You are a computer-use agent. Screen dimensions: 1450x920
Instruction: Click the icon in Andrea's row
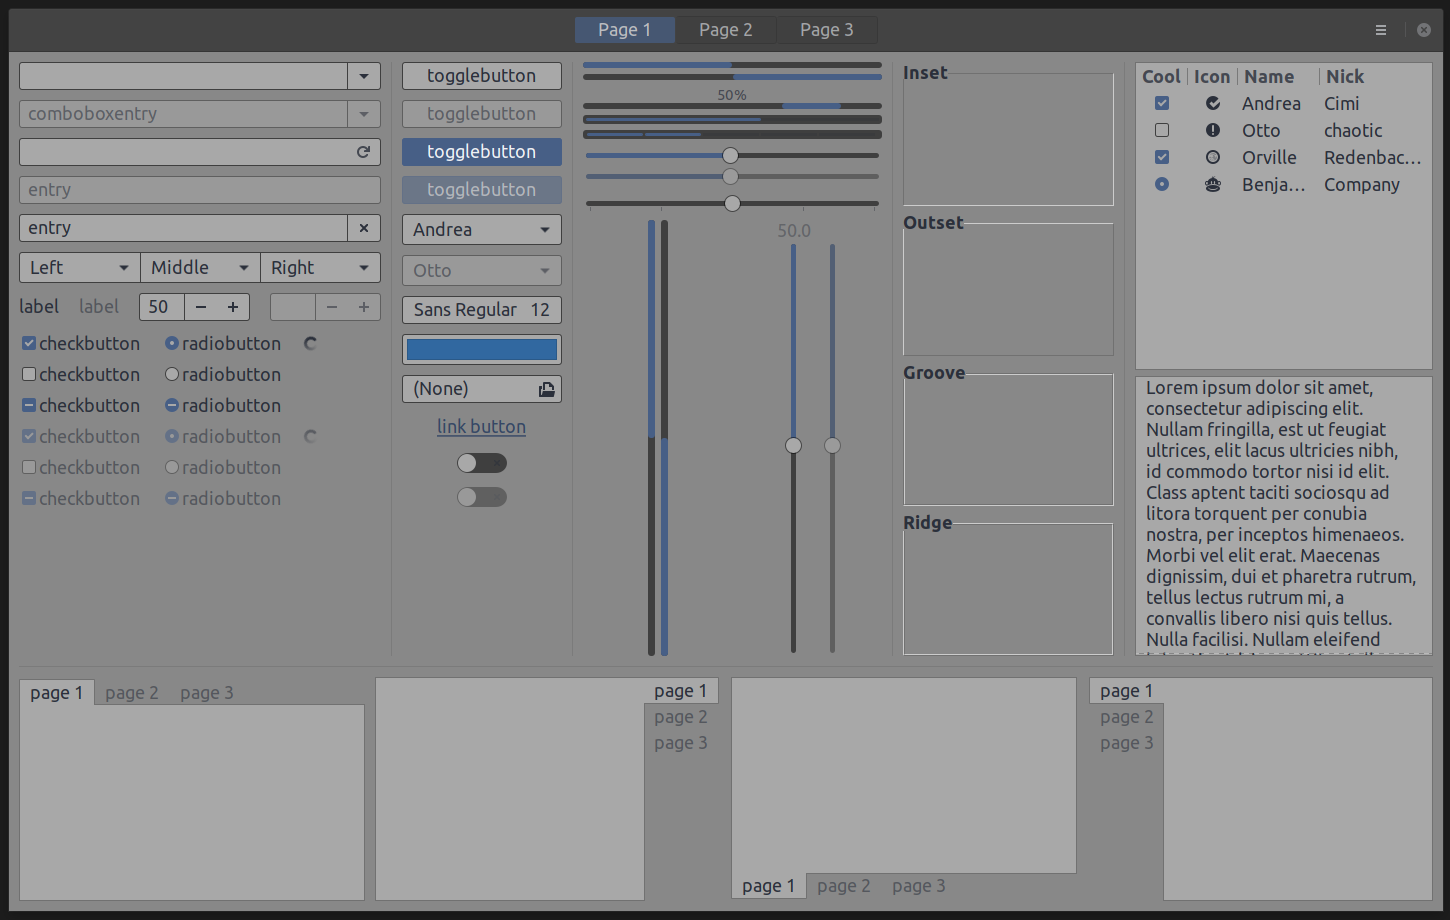point(1213,103)
